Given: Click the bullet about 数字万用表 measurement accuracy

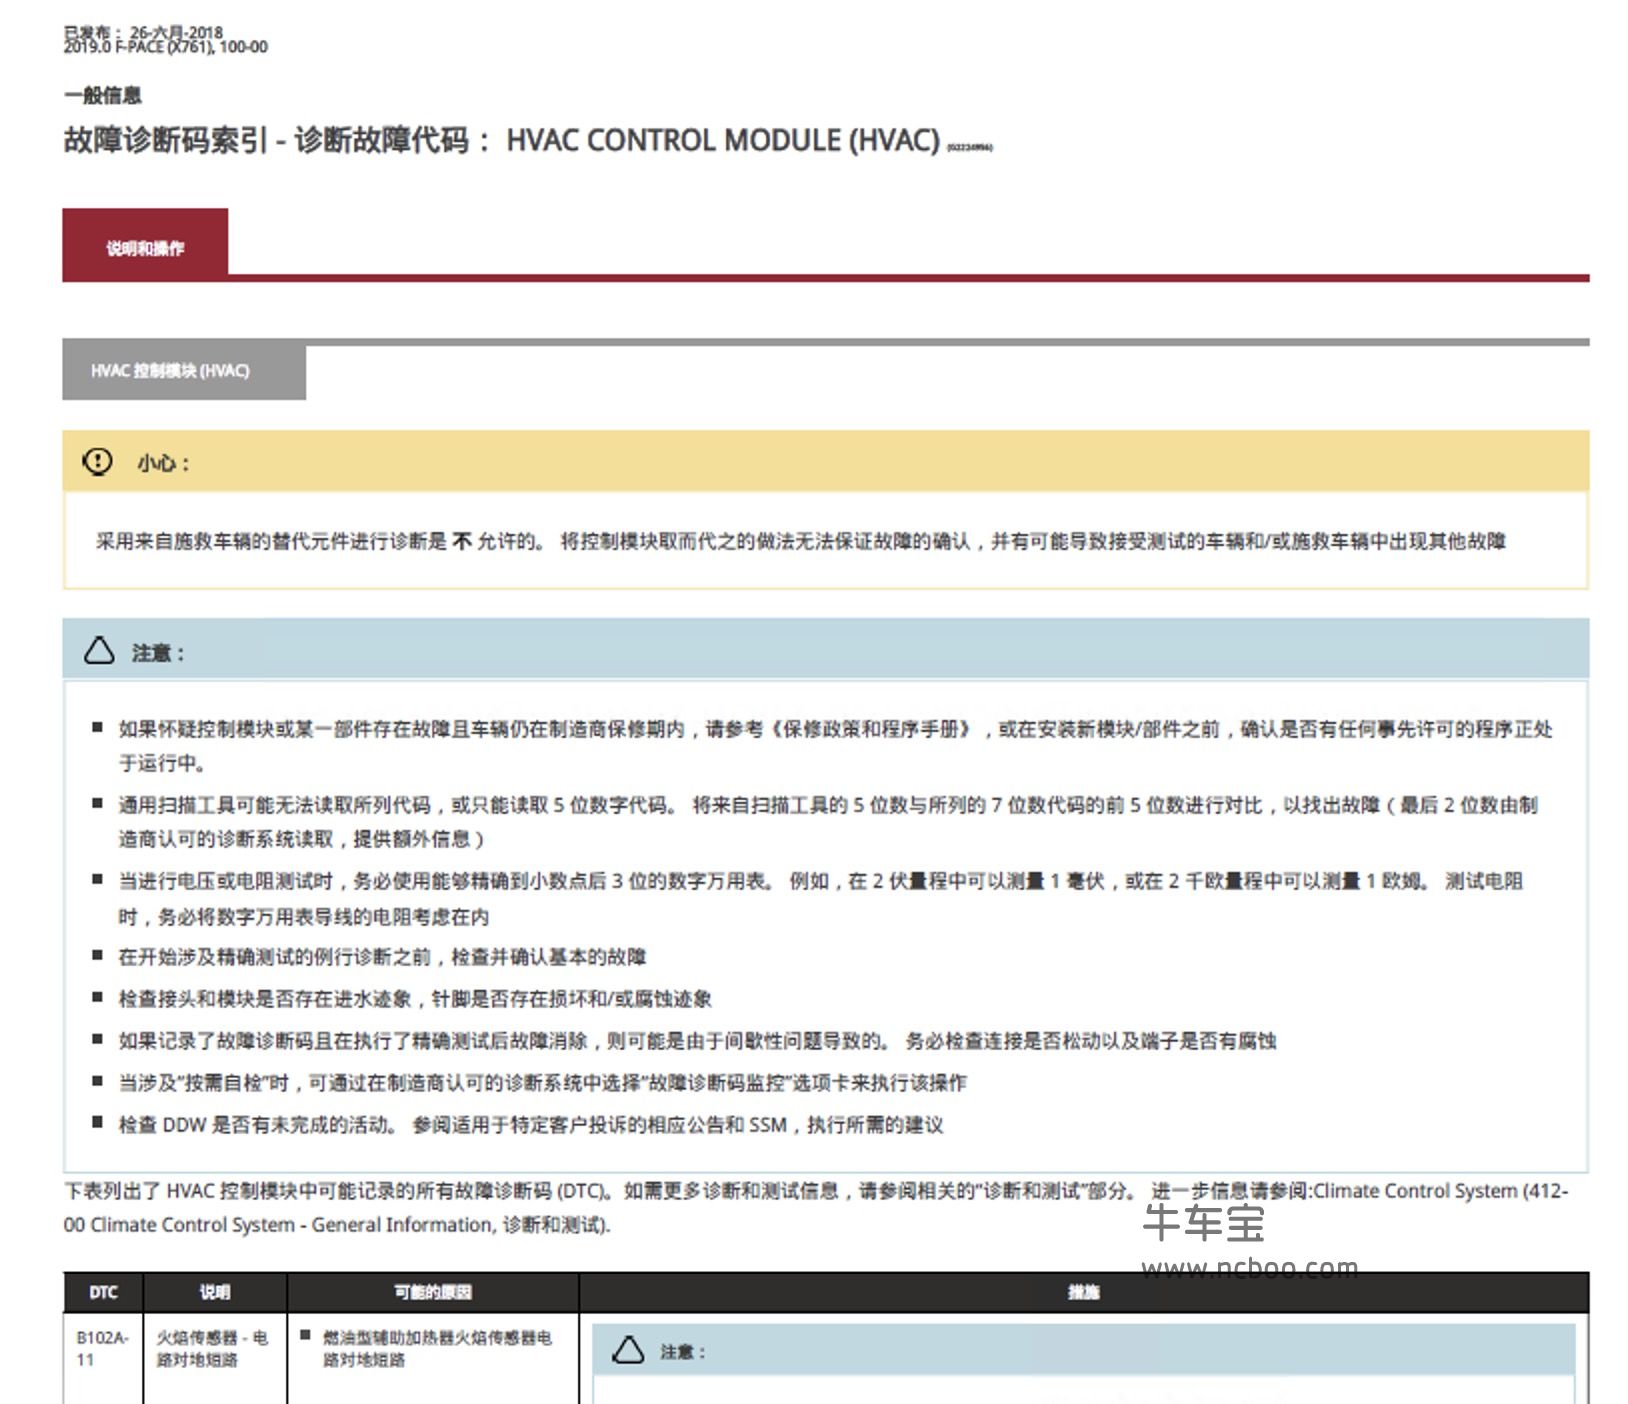Looking at the screenshot, I should [x=821, y=898].
